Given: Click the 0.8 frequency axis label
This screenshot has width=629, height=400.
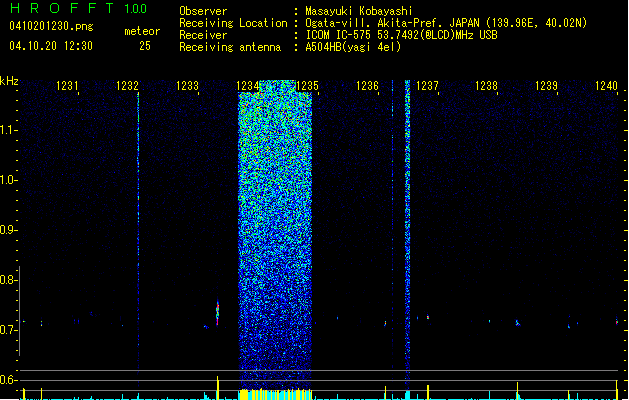Looking at the screenshot, I should (8, 280).
